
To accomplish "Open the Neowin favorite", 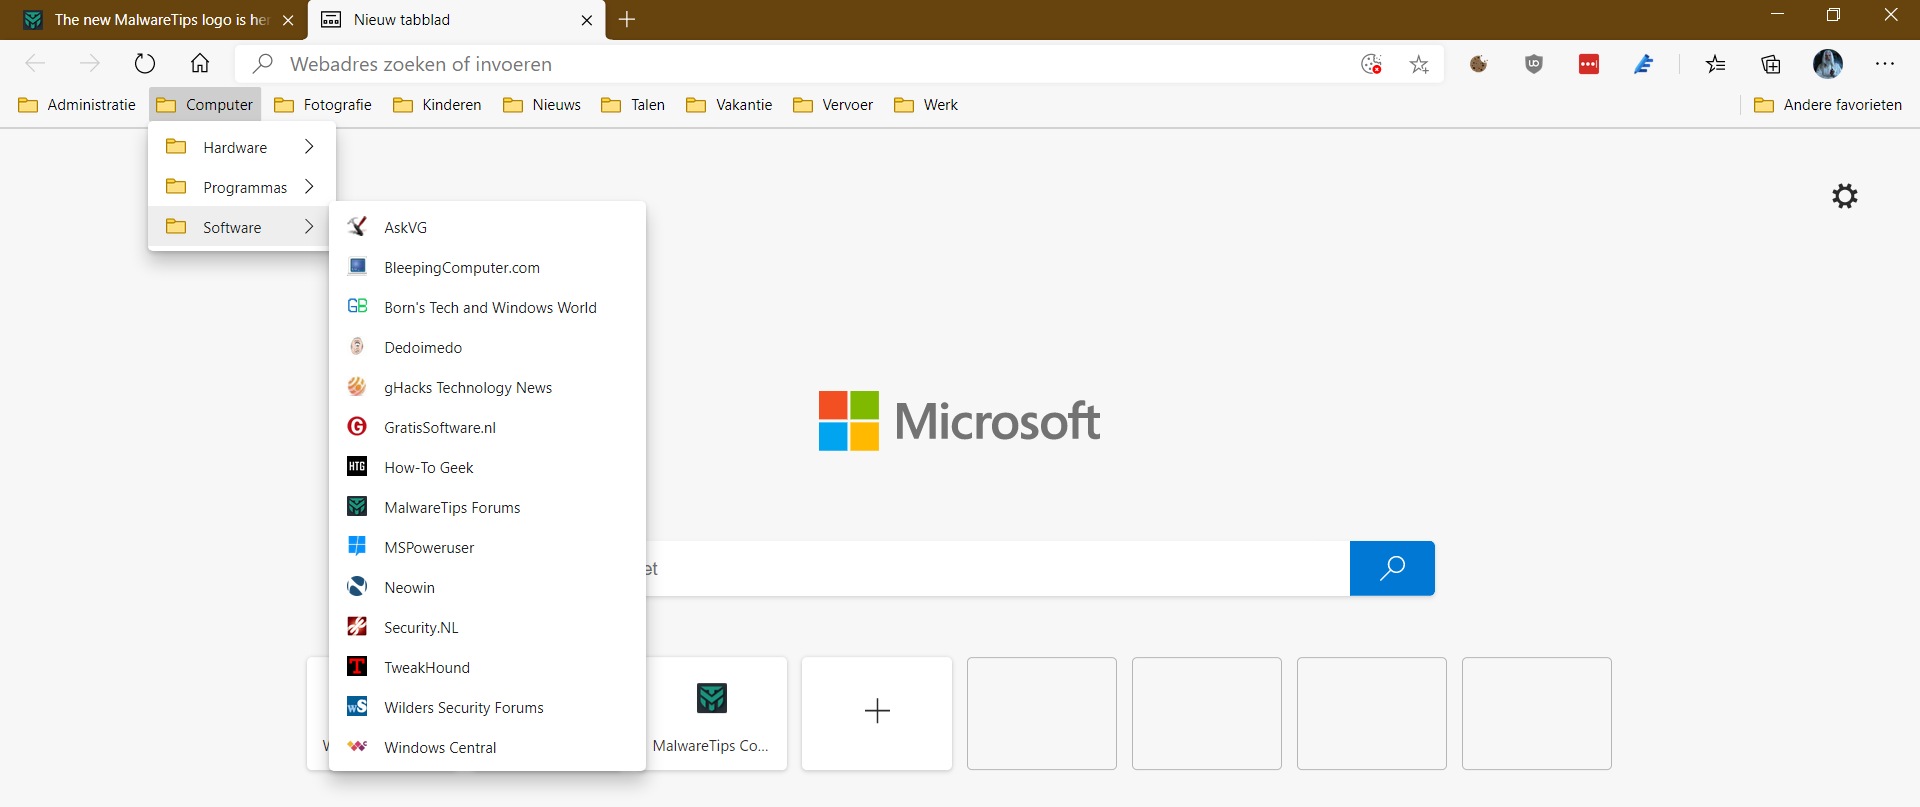I will [x=487, y=587].
